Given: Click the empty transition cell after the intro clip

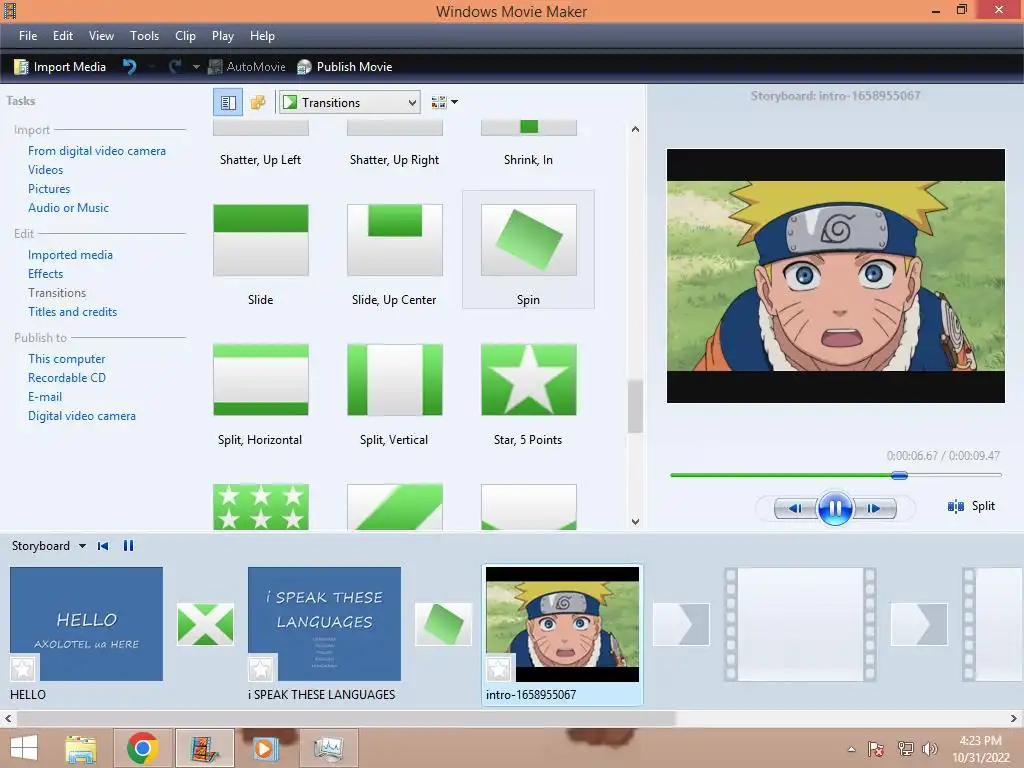Looking at the screenshot, I should coord(681,624).
